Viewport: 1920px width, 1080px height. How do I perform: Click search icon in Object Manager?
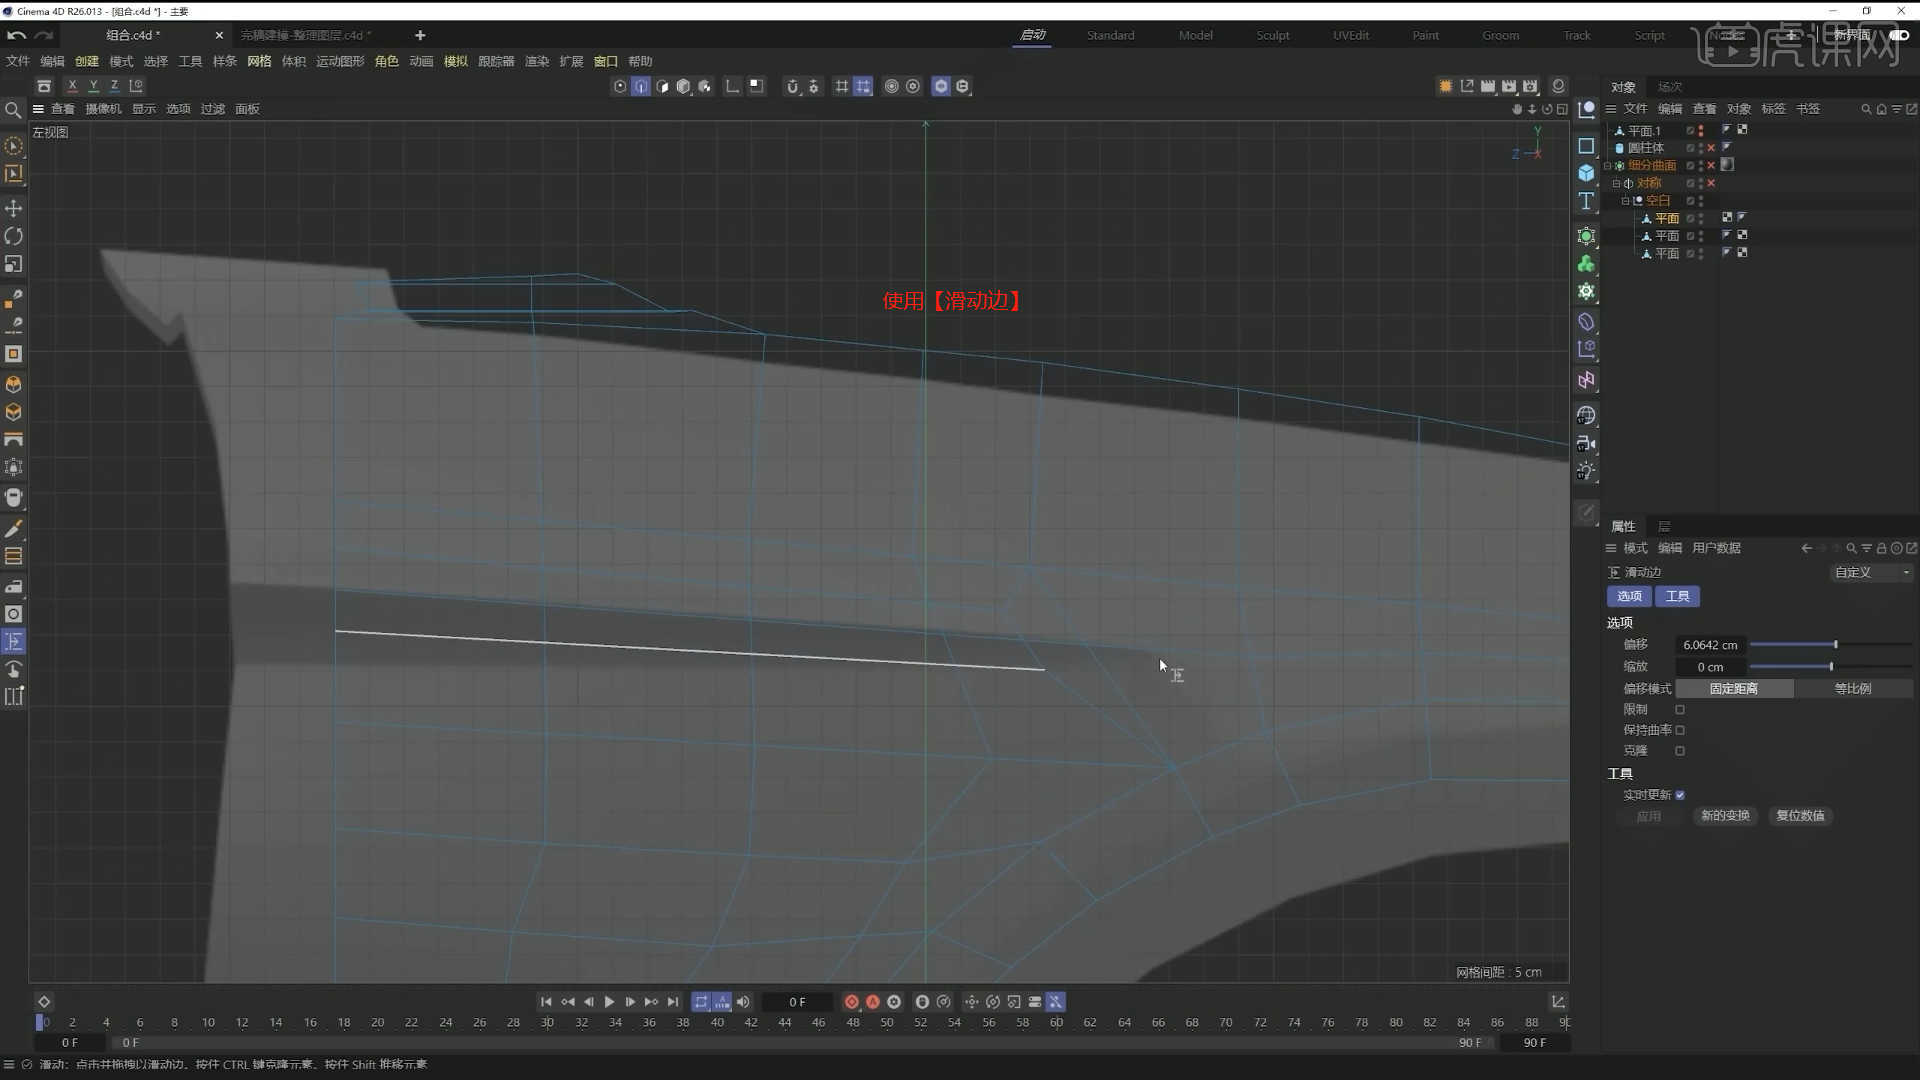[1866, 109]
